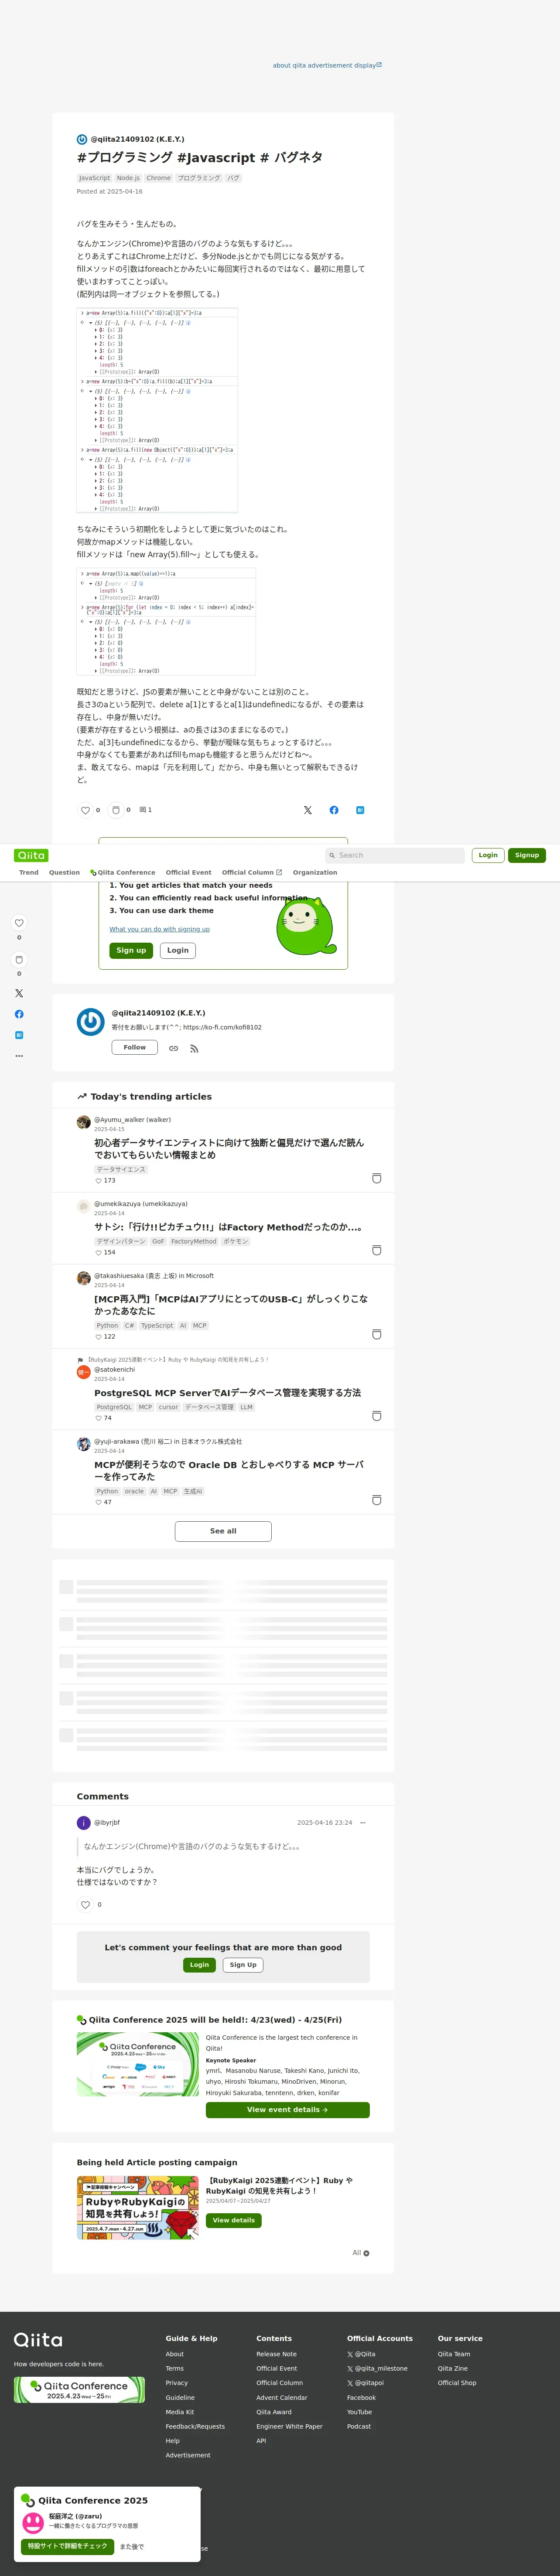
Task: Stock the Oracle DB MCP trending article
Action: pos(376,1500)
